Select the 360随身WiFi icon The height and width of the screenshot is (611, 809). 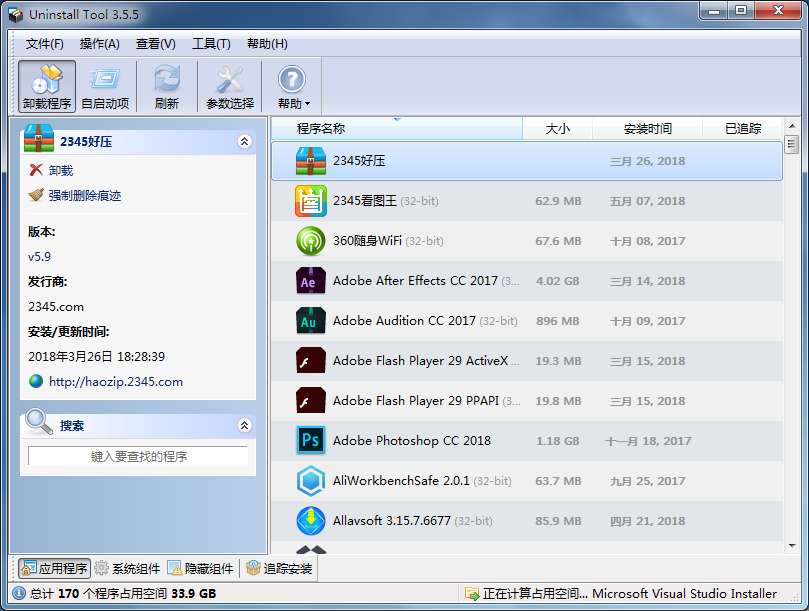(311, 241)
